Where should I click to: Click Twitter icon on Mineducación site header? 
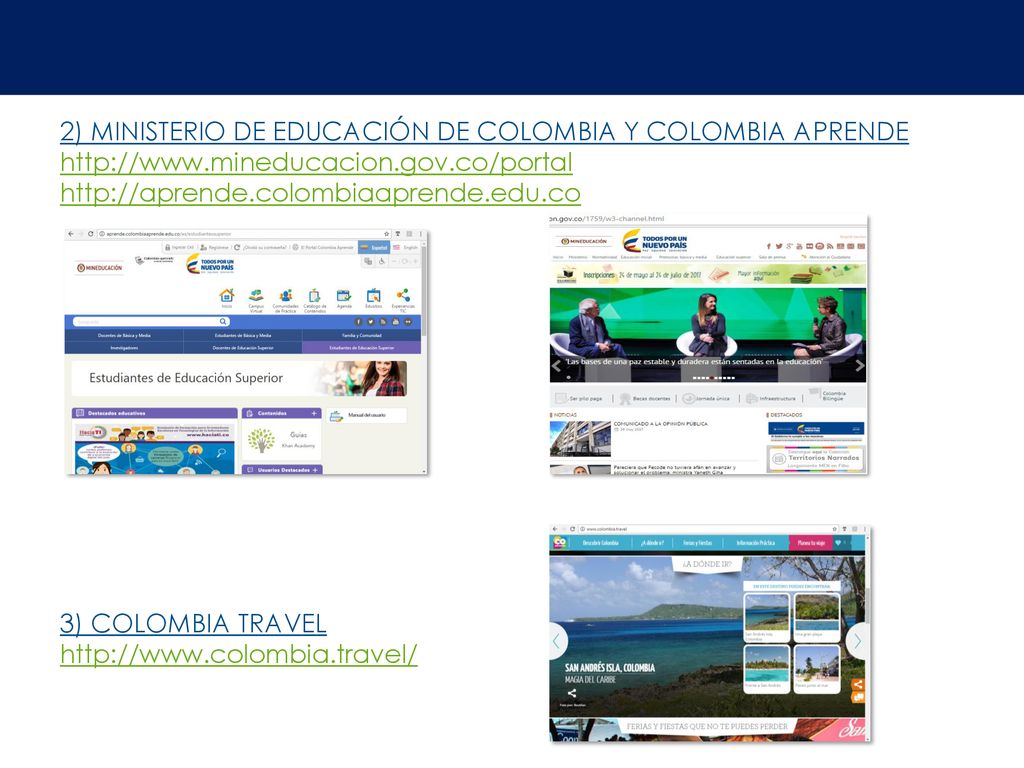tap(778, 246)
